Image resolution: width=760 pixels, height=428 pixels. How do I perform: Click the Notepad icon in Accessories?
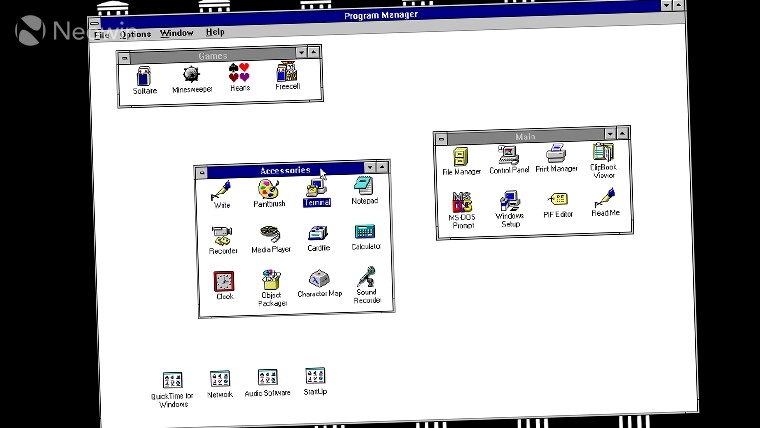[x=364, y=186]
